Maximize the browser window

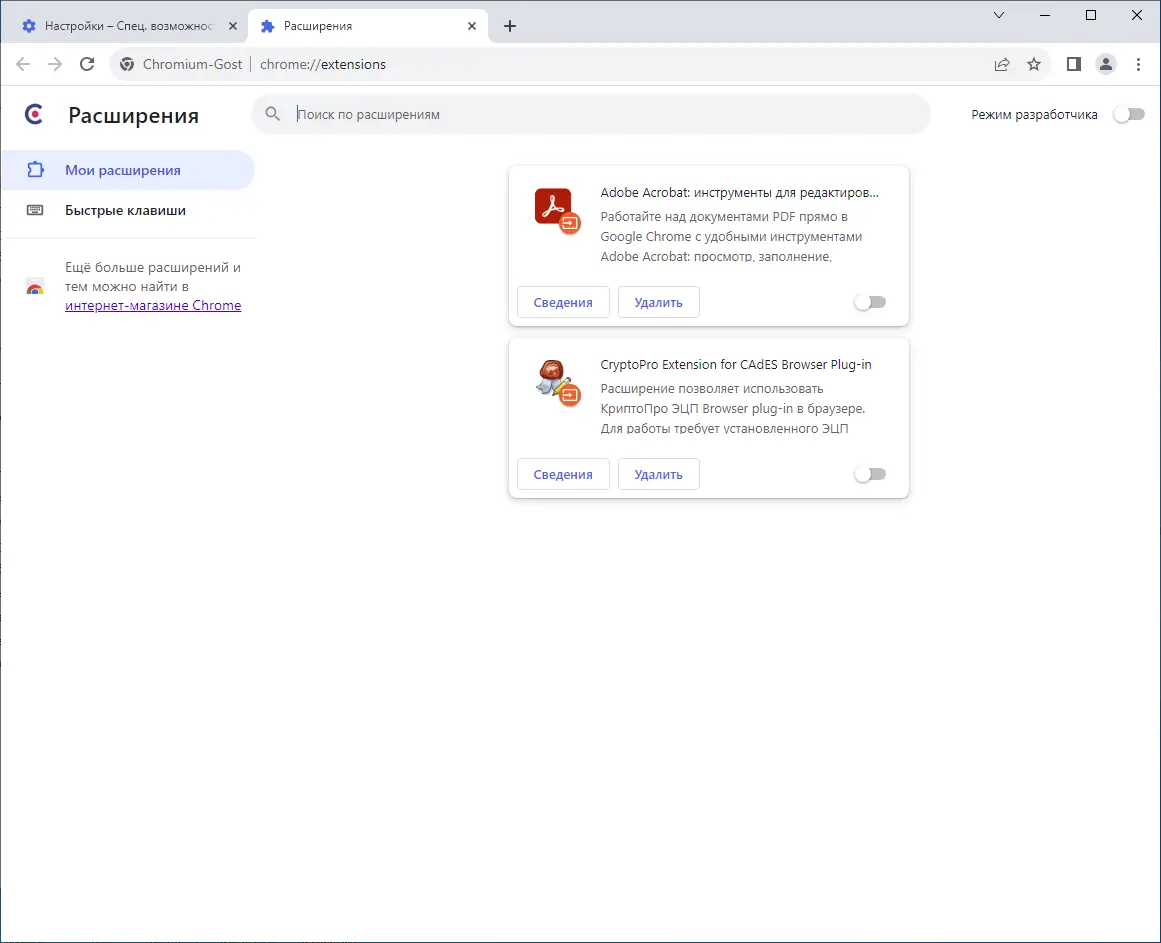pyautogui.click(x=1091, y=15)
